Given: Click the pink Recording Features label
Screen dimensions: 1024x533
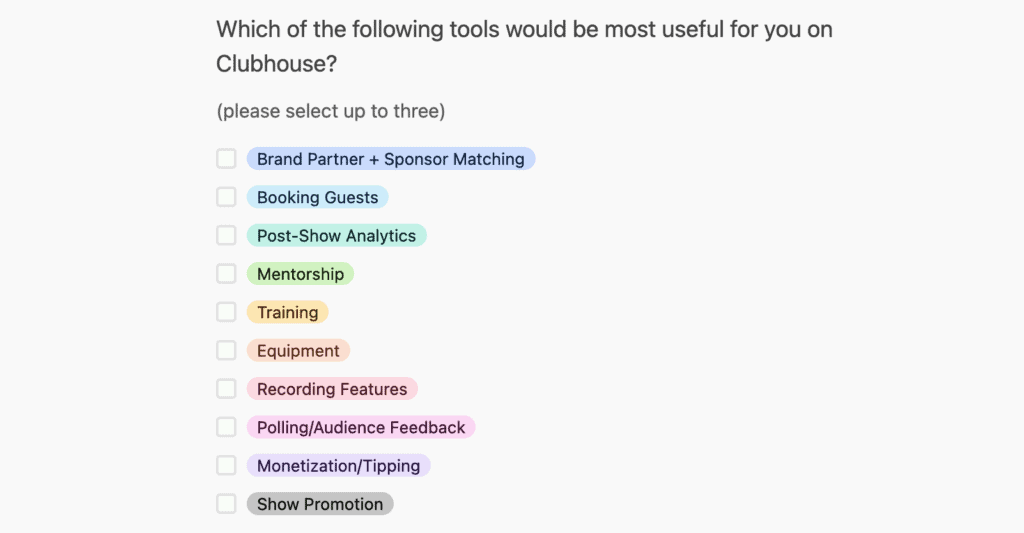Looking at the screenshot, I should tap(332, 389).
